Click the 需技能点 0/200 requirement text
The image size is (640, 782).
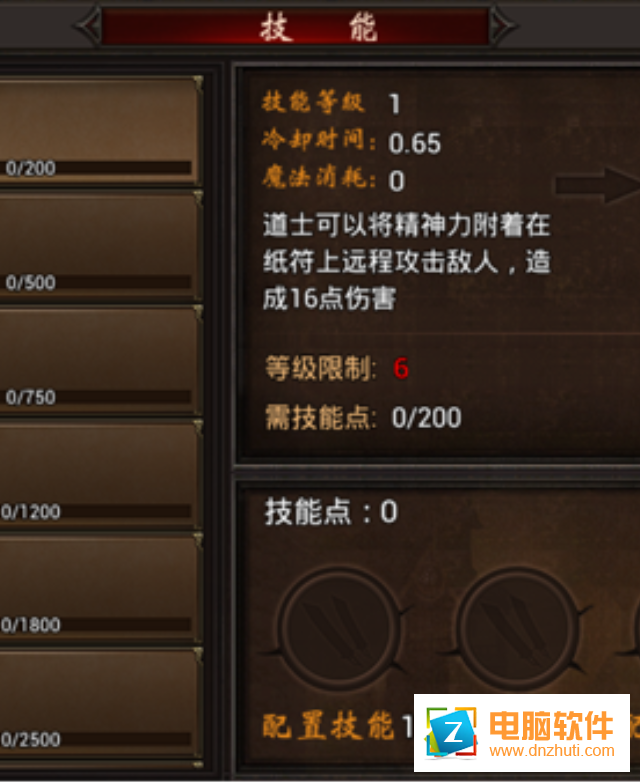363,417
